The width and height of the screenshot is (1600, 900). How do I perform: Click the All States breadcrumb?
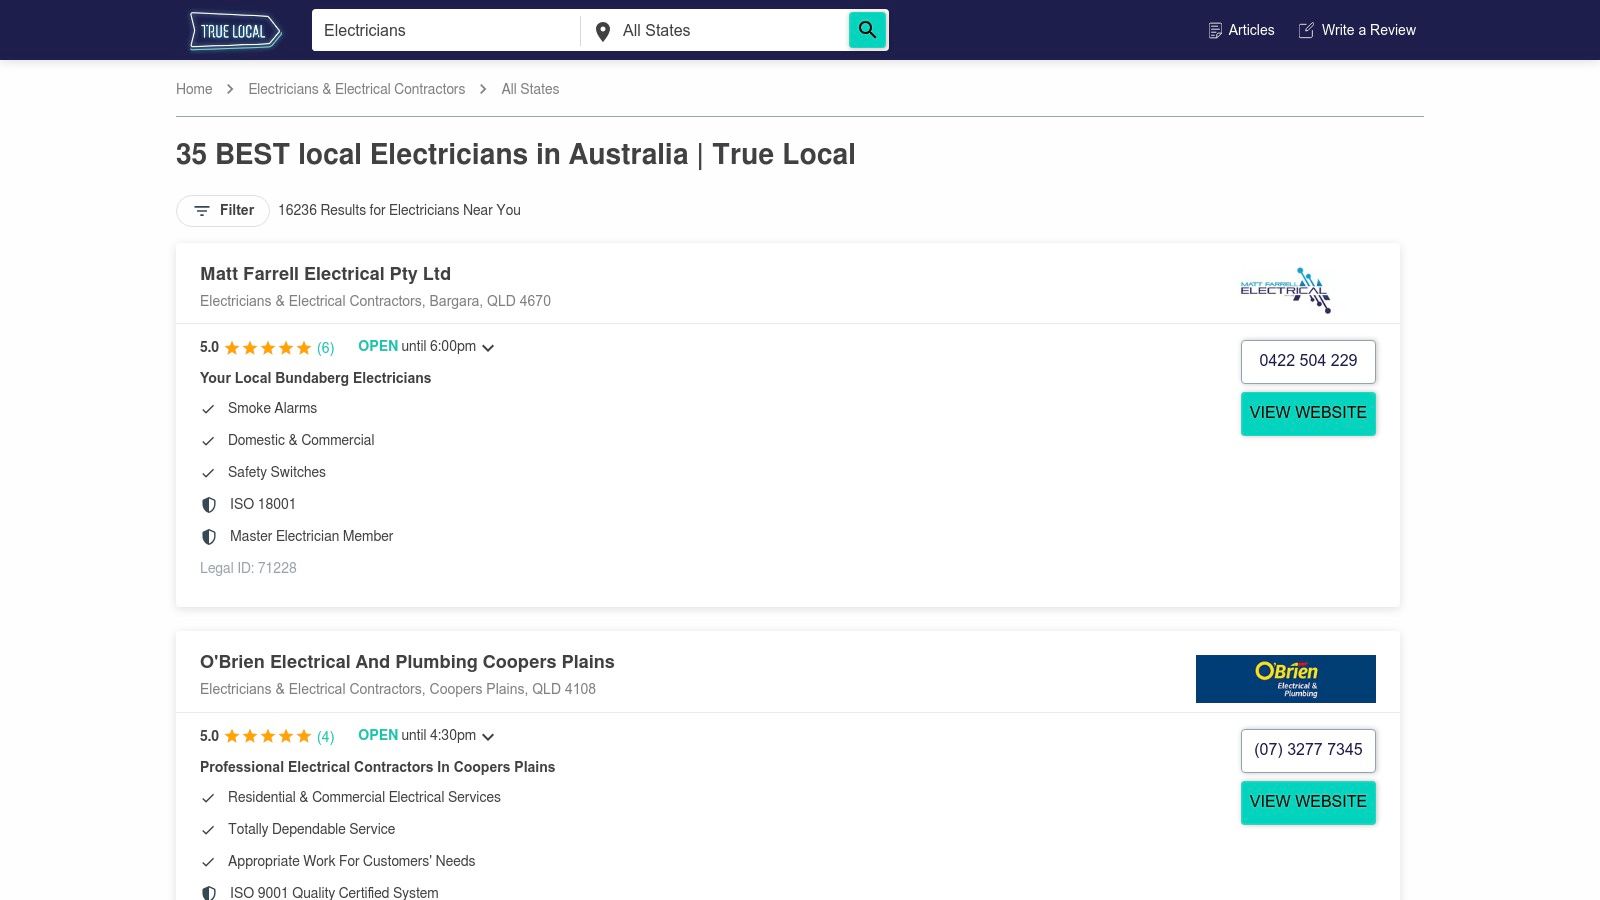click(530, 89)
